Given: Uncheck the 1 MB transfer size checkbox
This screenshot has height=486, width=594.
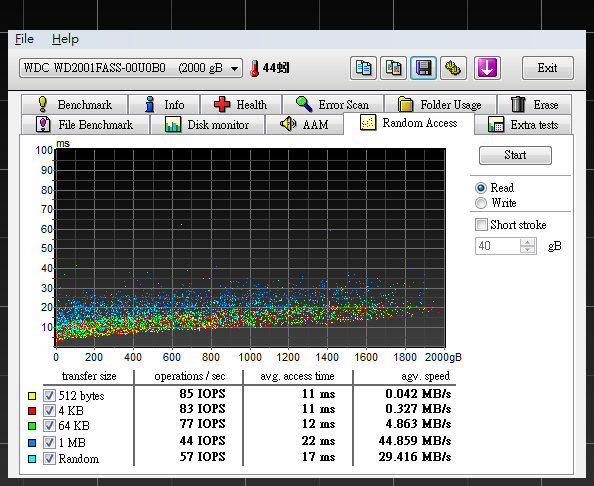Looking at the screenshot, I should 49,442.
